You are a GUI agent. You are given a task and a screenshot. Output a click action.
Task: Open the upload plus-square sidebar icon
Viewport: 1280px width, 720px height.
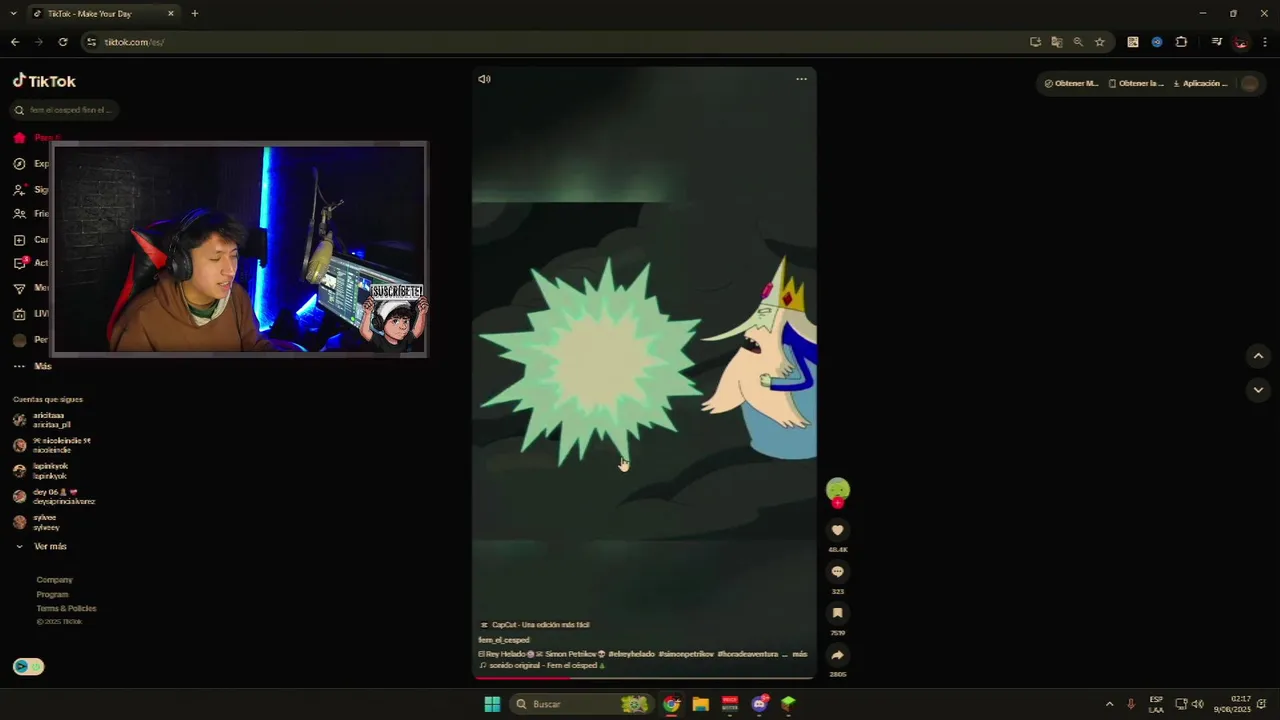(x=19, y=240)
